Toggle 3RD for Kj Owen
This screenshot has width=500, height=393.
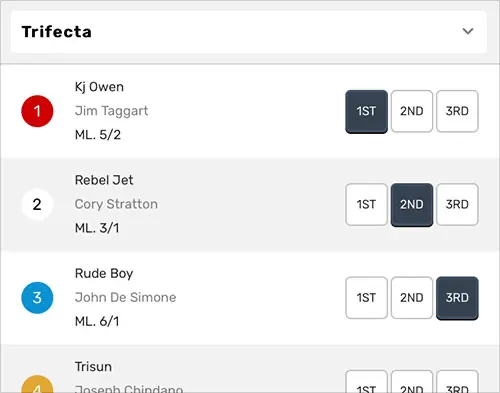(x=457, y=111)
